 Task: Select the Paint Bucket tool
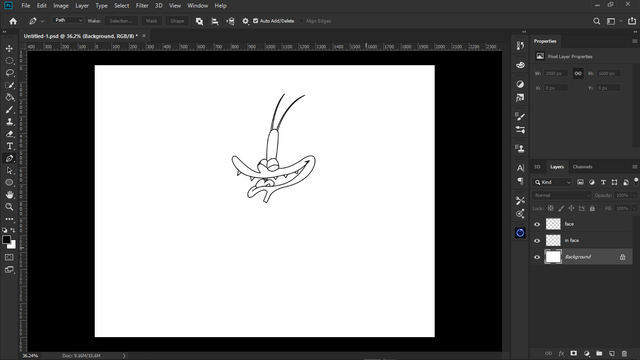(9, 98)
